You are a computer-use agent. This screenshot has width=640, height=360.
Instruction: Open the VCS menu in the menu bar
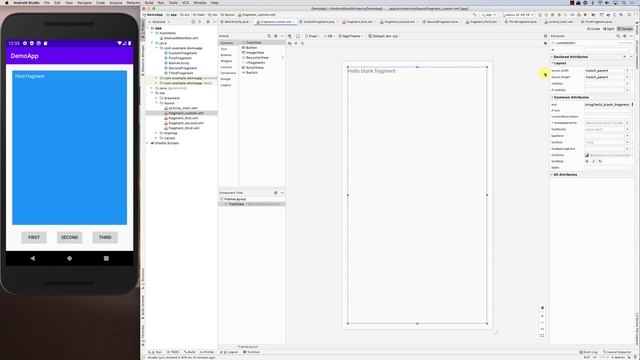(185, 2)
